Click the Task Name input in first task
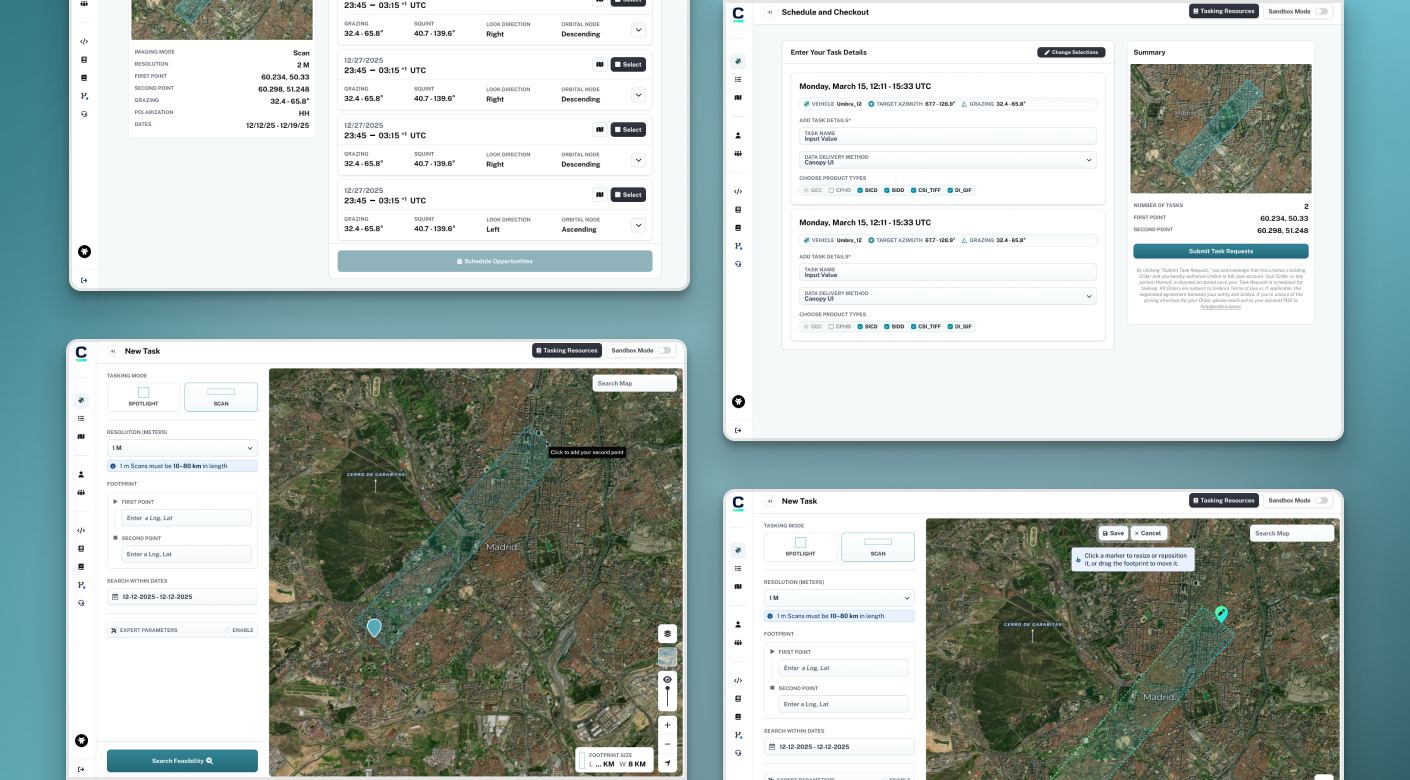The width and height of the screenshot is (1410, 780). pyautogui.click(x=947, y=136)
